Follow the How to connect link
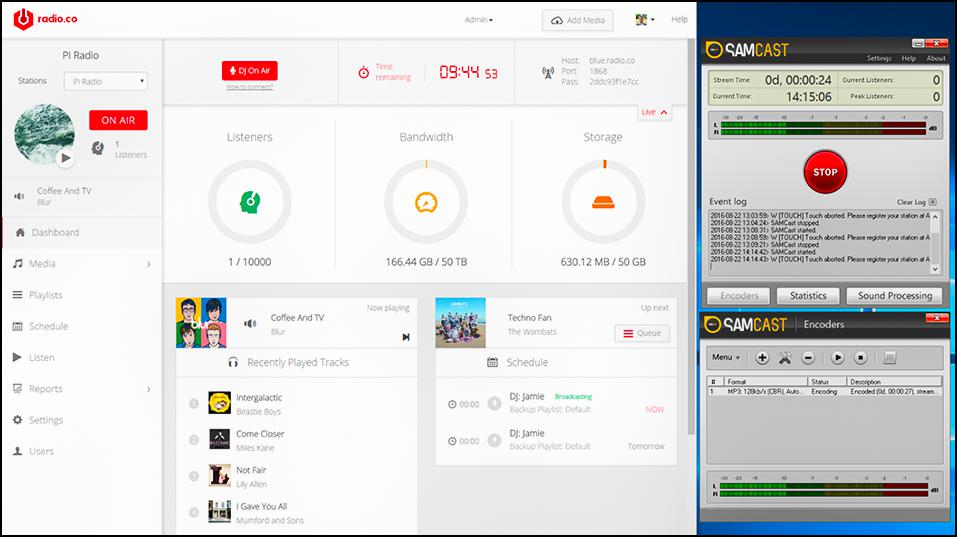This screenshot has height=537, width=957. (x=249, y=87)
